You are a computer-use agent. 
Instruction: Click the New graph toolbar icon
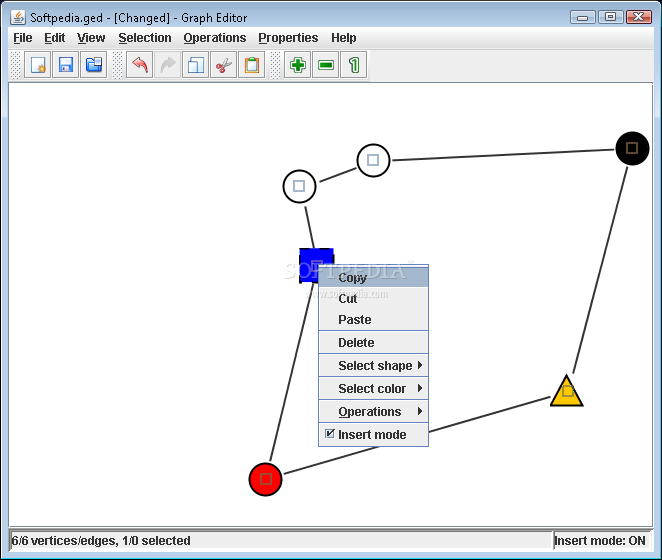pos(38,65)
